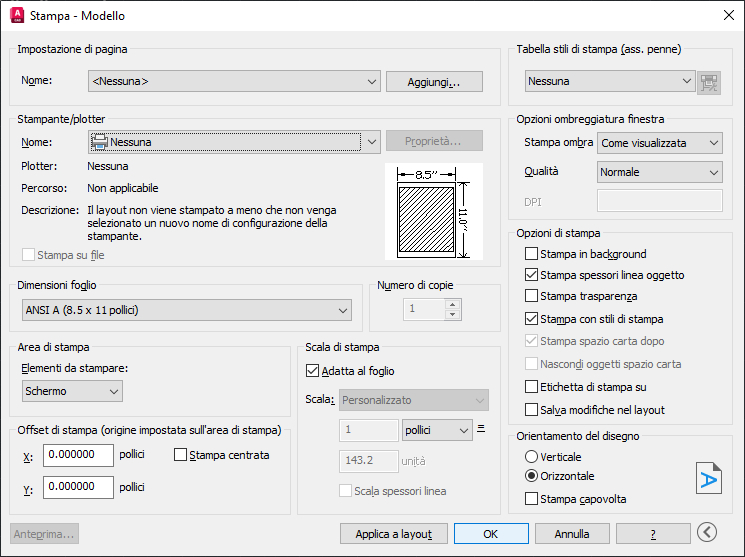
Task: Click the page orientation preview icon
Action: pos(708,479)
